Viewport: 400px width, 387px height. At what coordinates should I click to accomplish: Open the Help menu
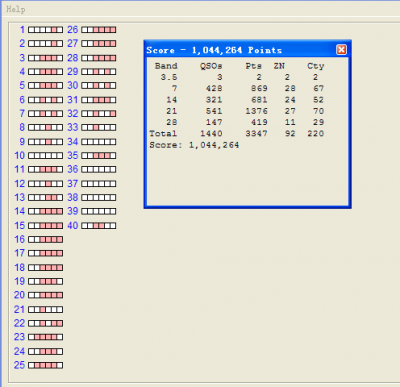click(16, 9)
